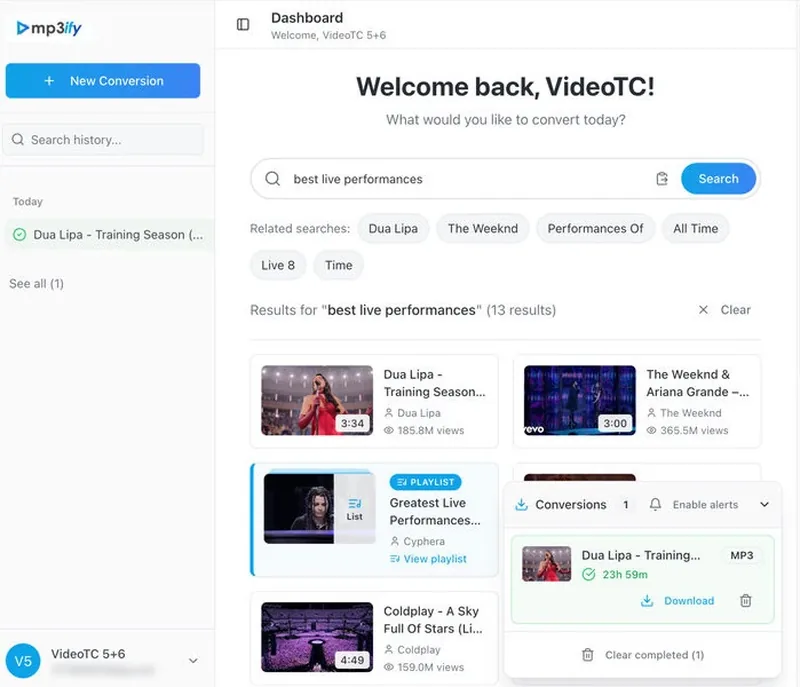
Task: Focus the Search history field
Action: [104, 140]
